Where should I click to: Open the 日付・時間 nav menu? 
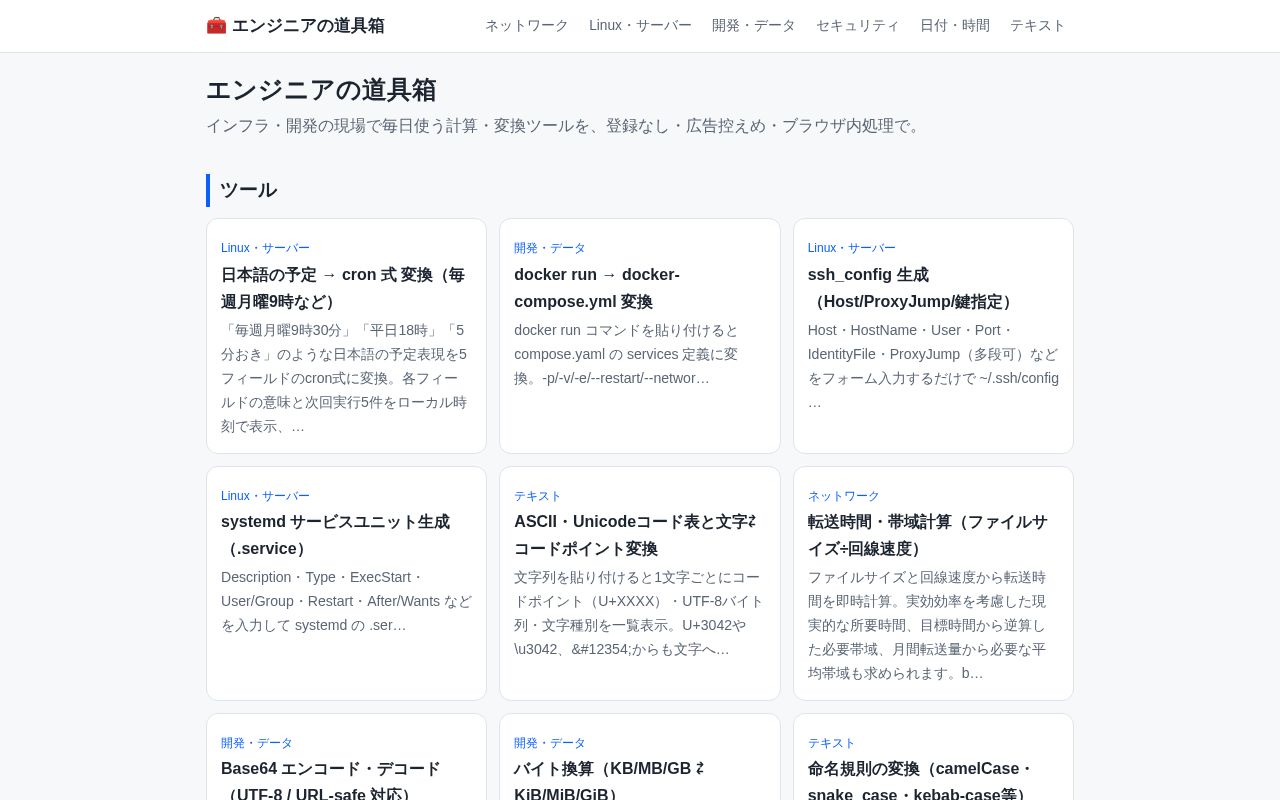pos(955,26)
